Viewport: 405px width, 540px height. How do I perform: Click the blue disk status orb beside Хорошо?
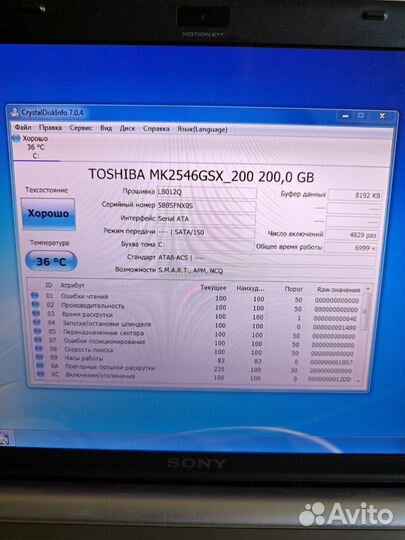(16, 138)
